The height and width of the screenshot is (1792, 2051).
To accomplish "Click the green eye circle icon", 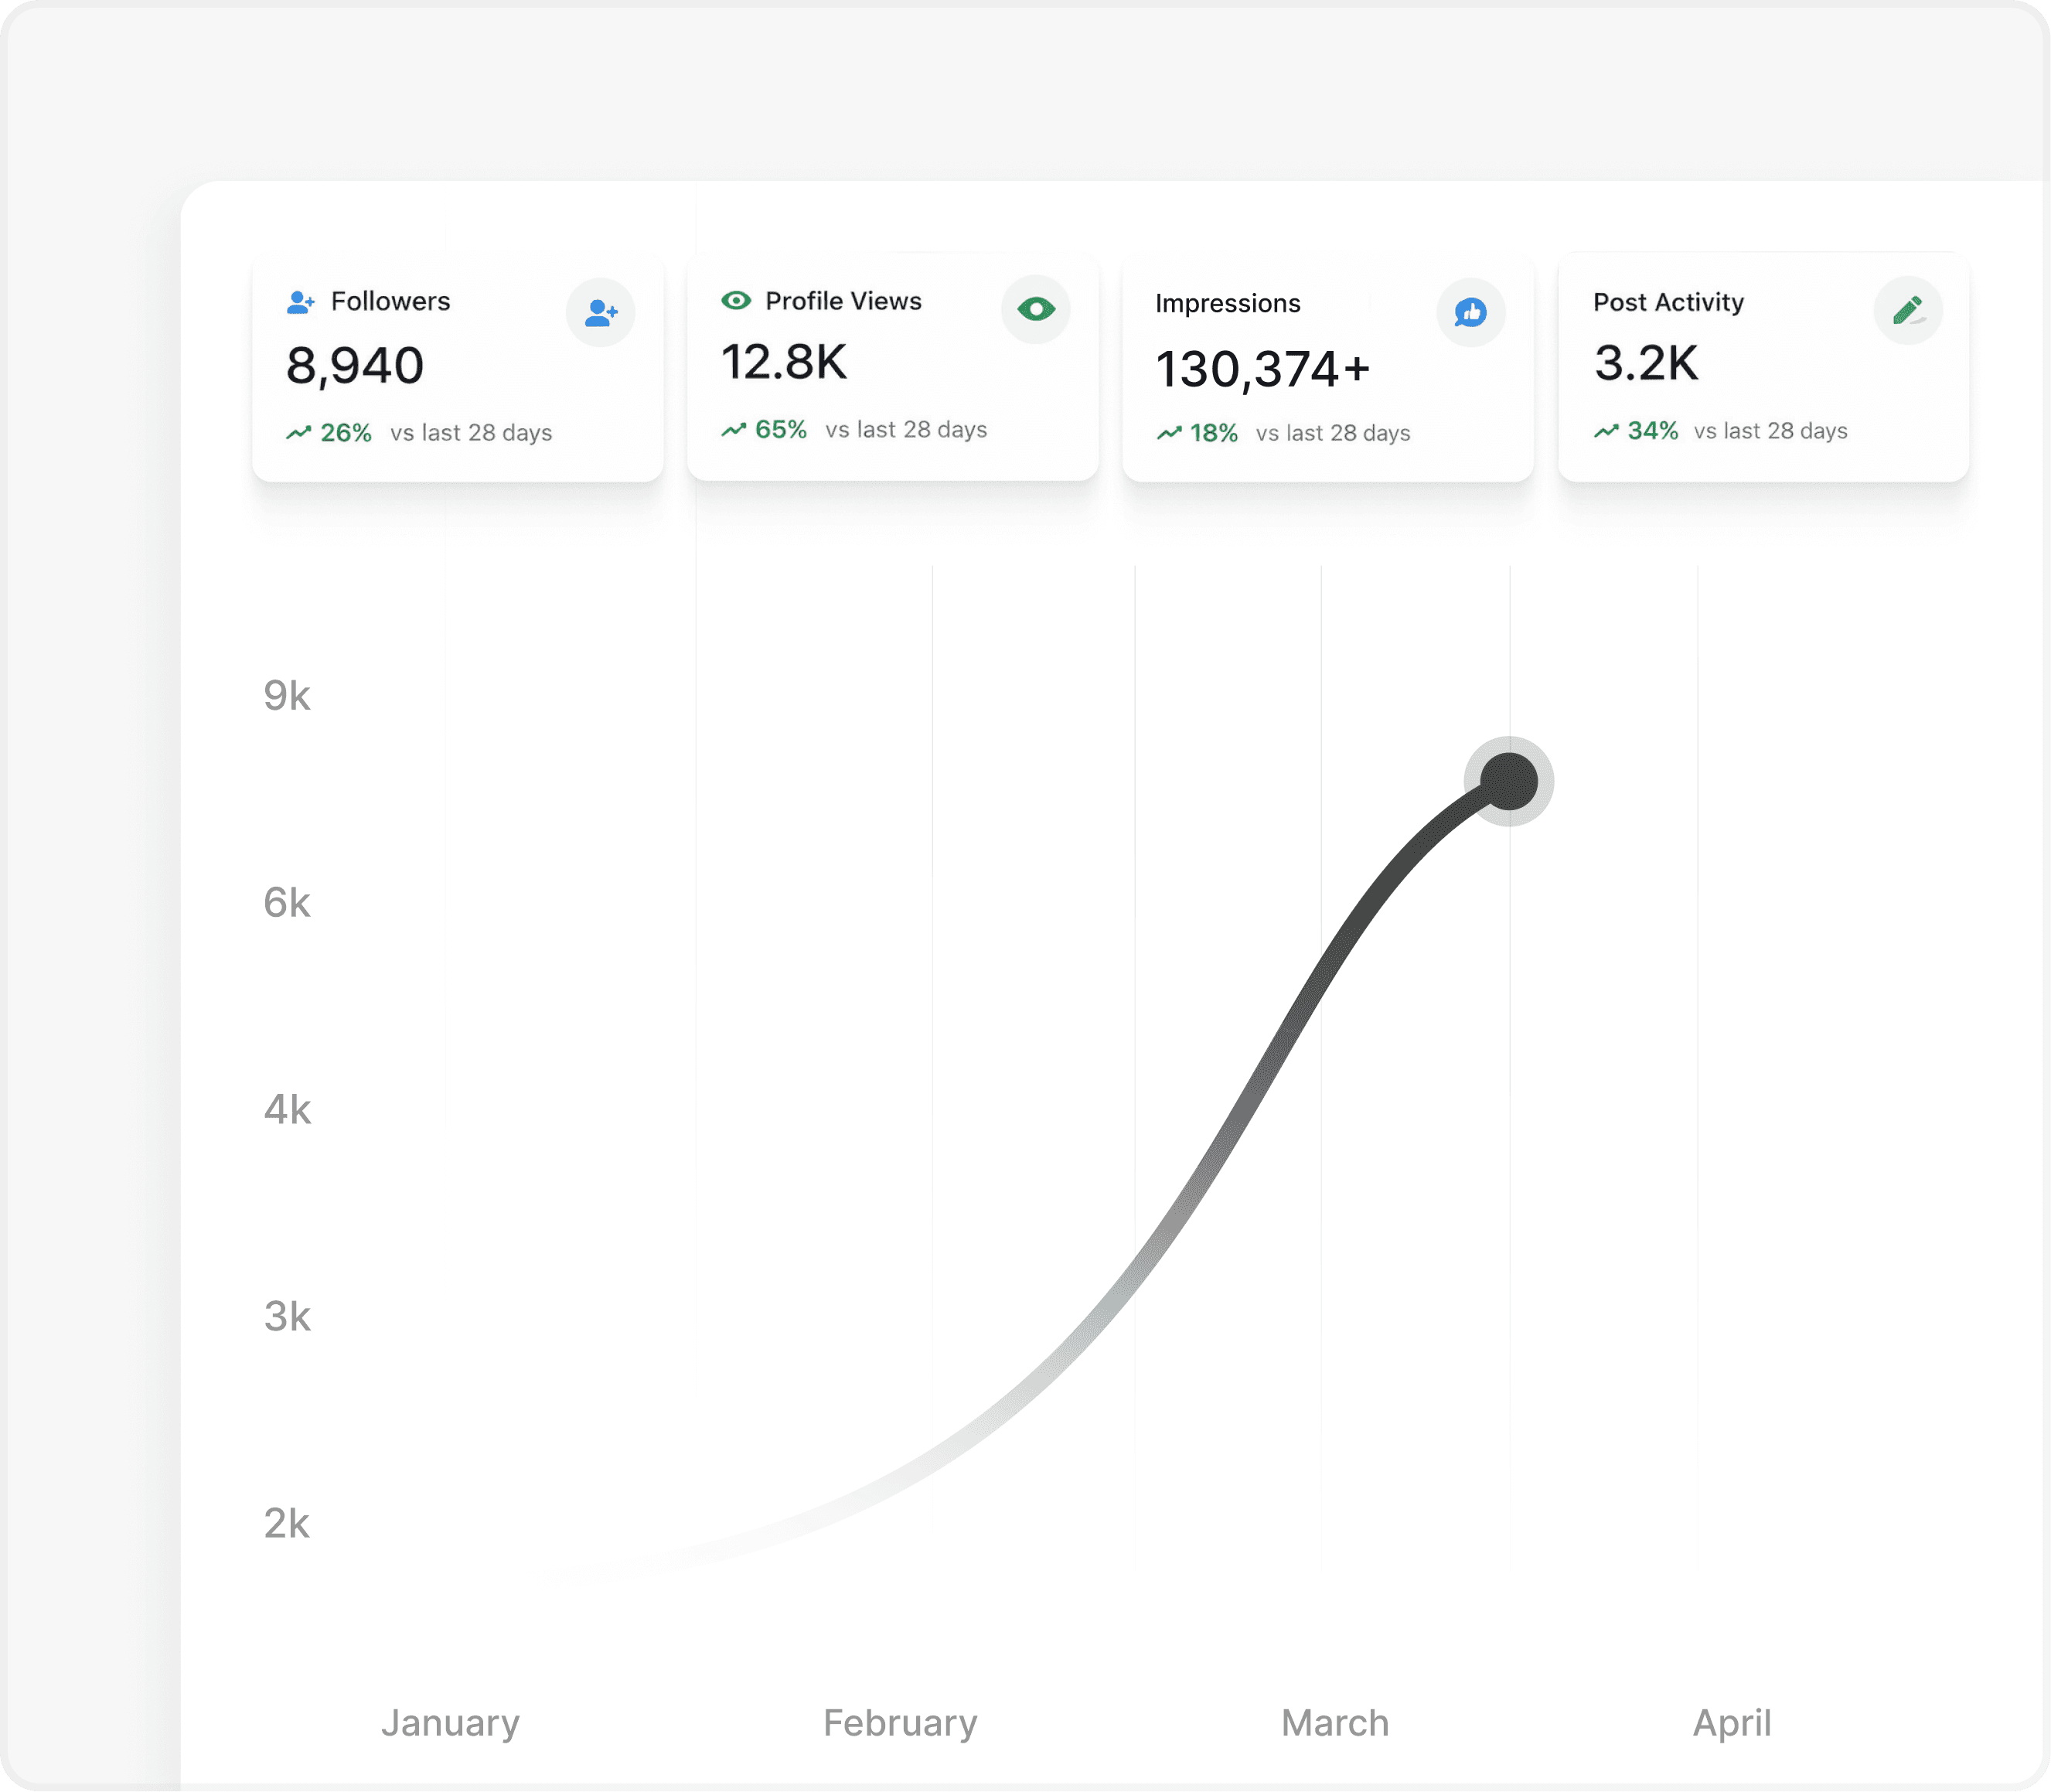I will click(x=1035, y=309).
